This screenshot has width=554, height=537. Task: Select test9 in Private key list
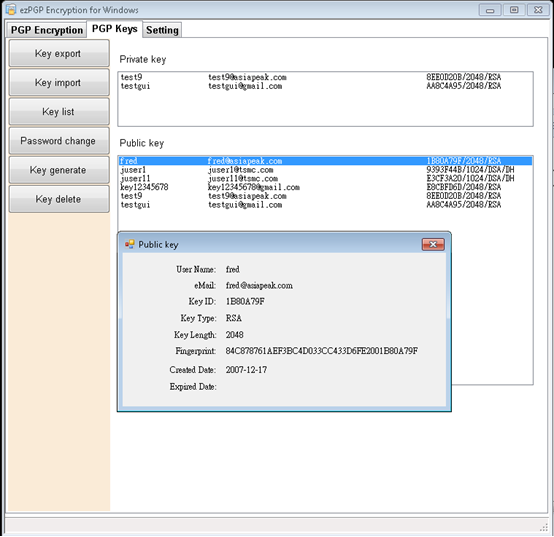click(325, 77)
